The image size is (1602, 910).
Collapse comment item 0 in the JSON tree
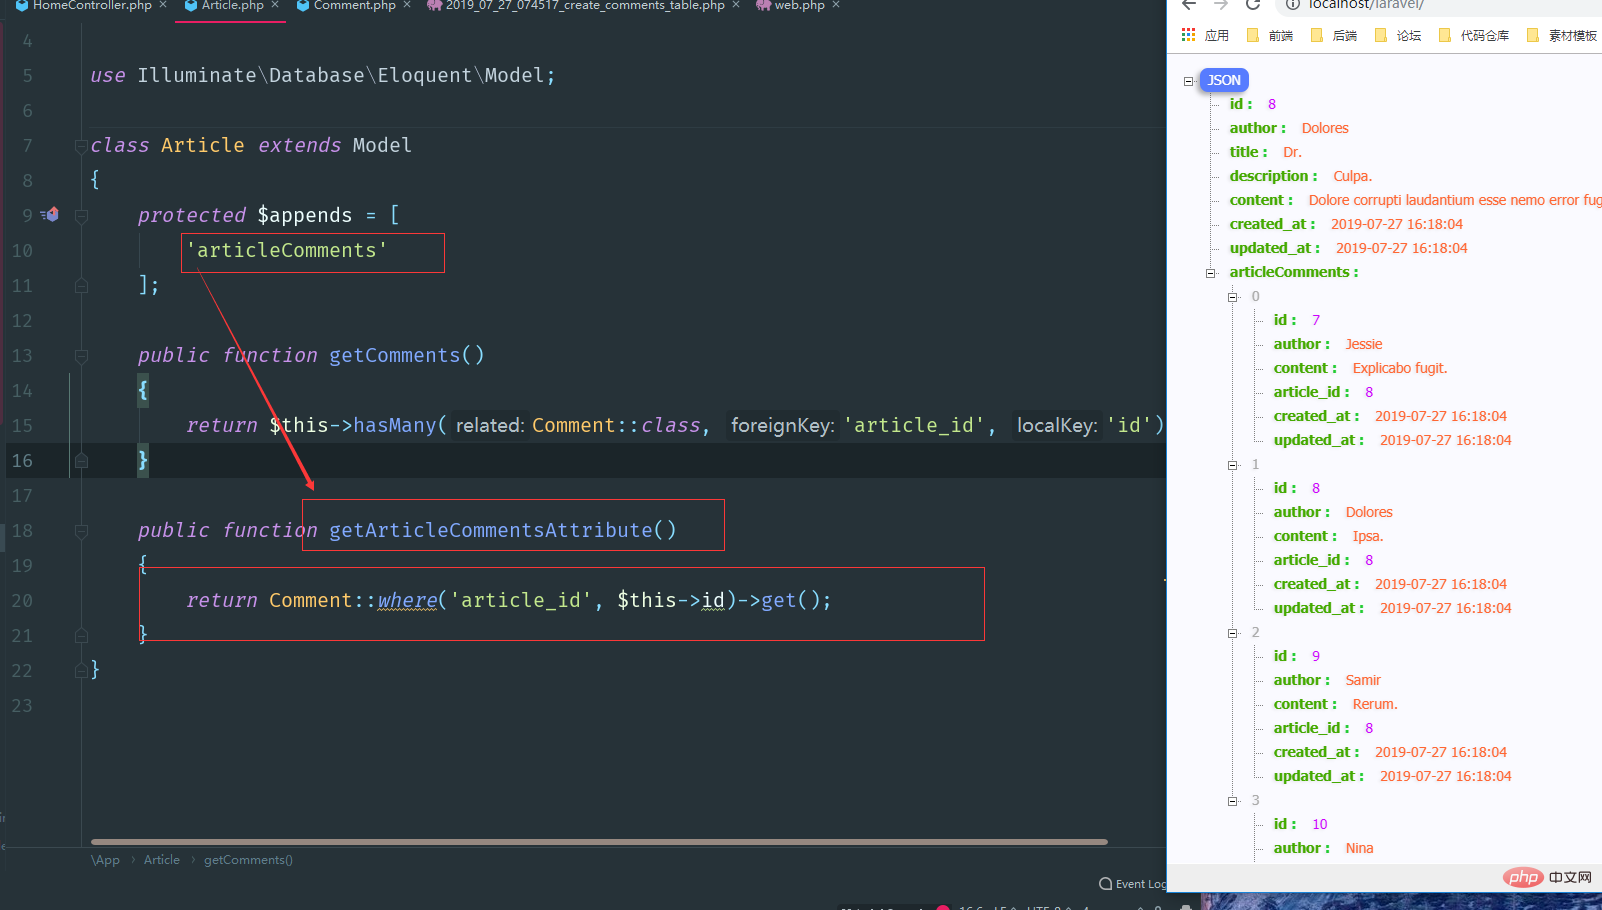1233,297
